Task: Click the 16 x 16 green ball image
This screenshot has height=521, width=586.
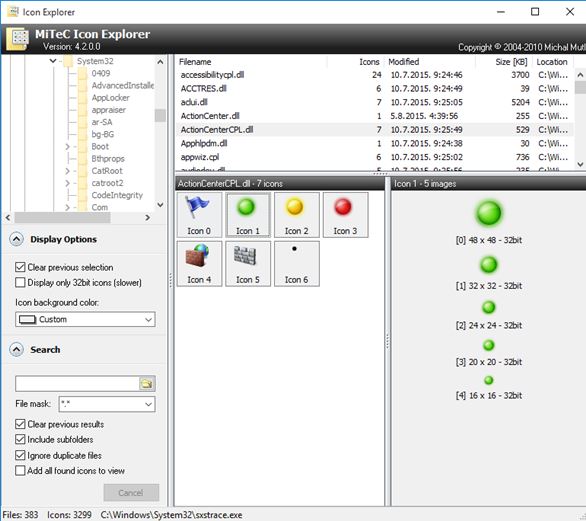Action: click(x=488, y=380)
